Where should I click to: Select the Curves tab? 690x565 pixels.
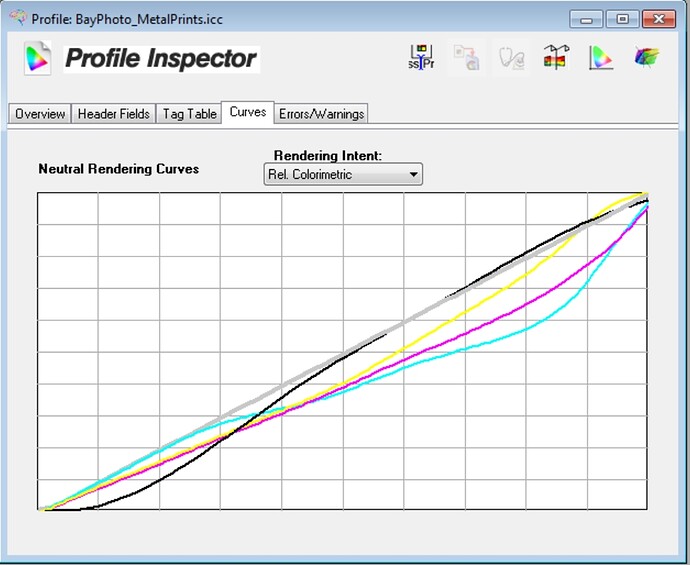point(247,112)
